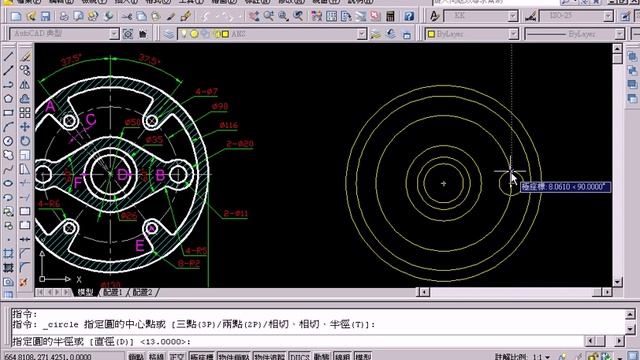Image resolution: width=640 pixels, height=360 pixels.
Task: Select the Polygon tool
Action: coord(8,99)
